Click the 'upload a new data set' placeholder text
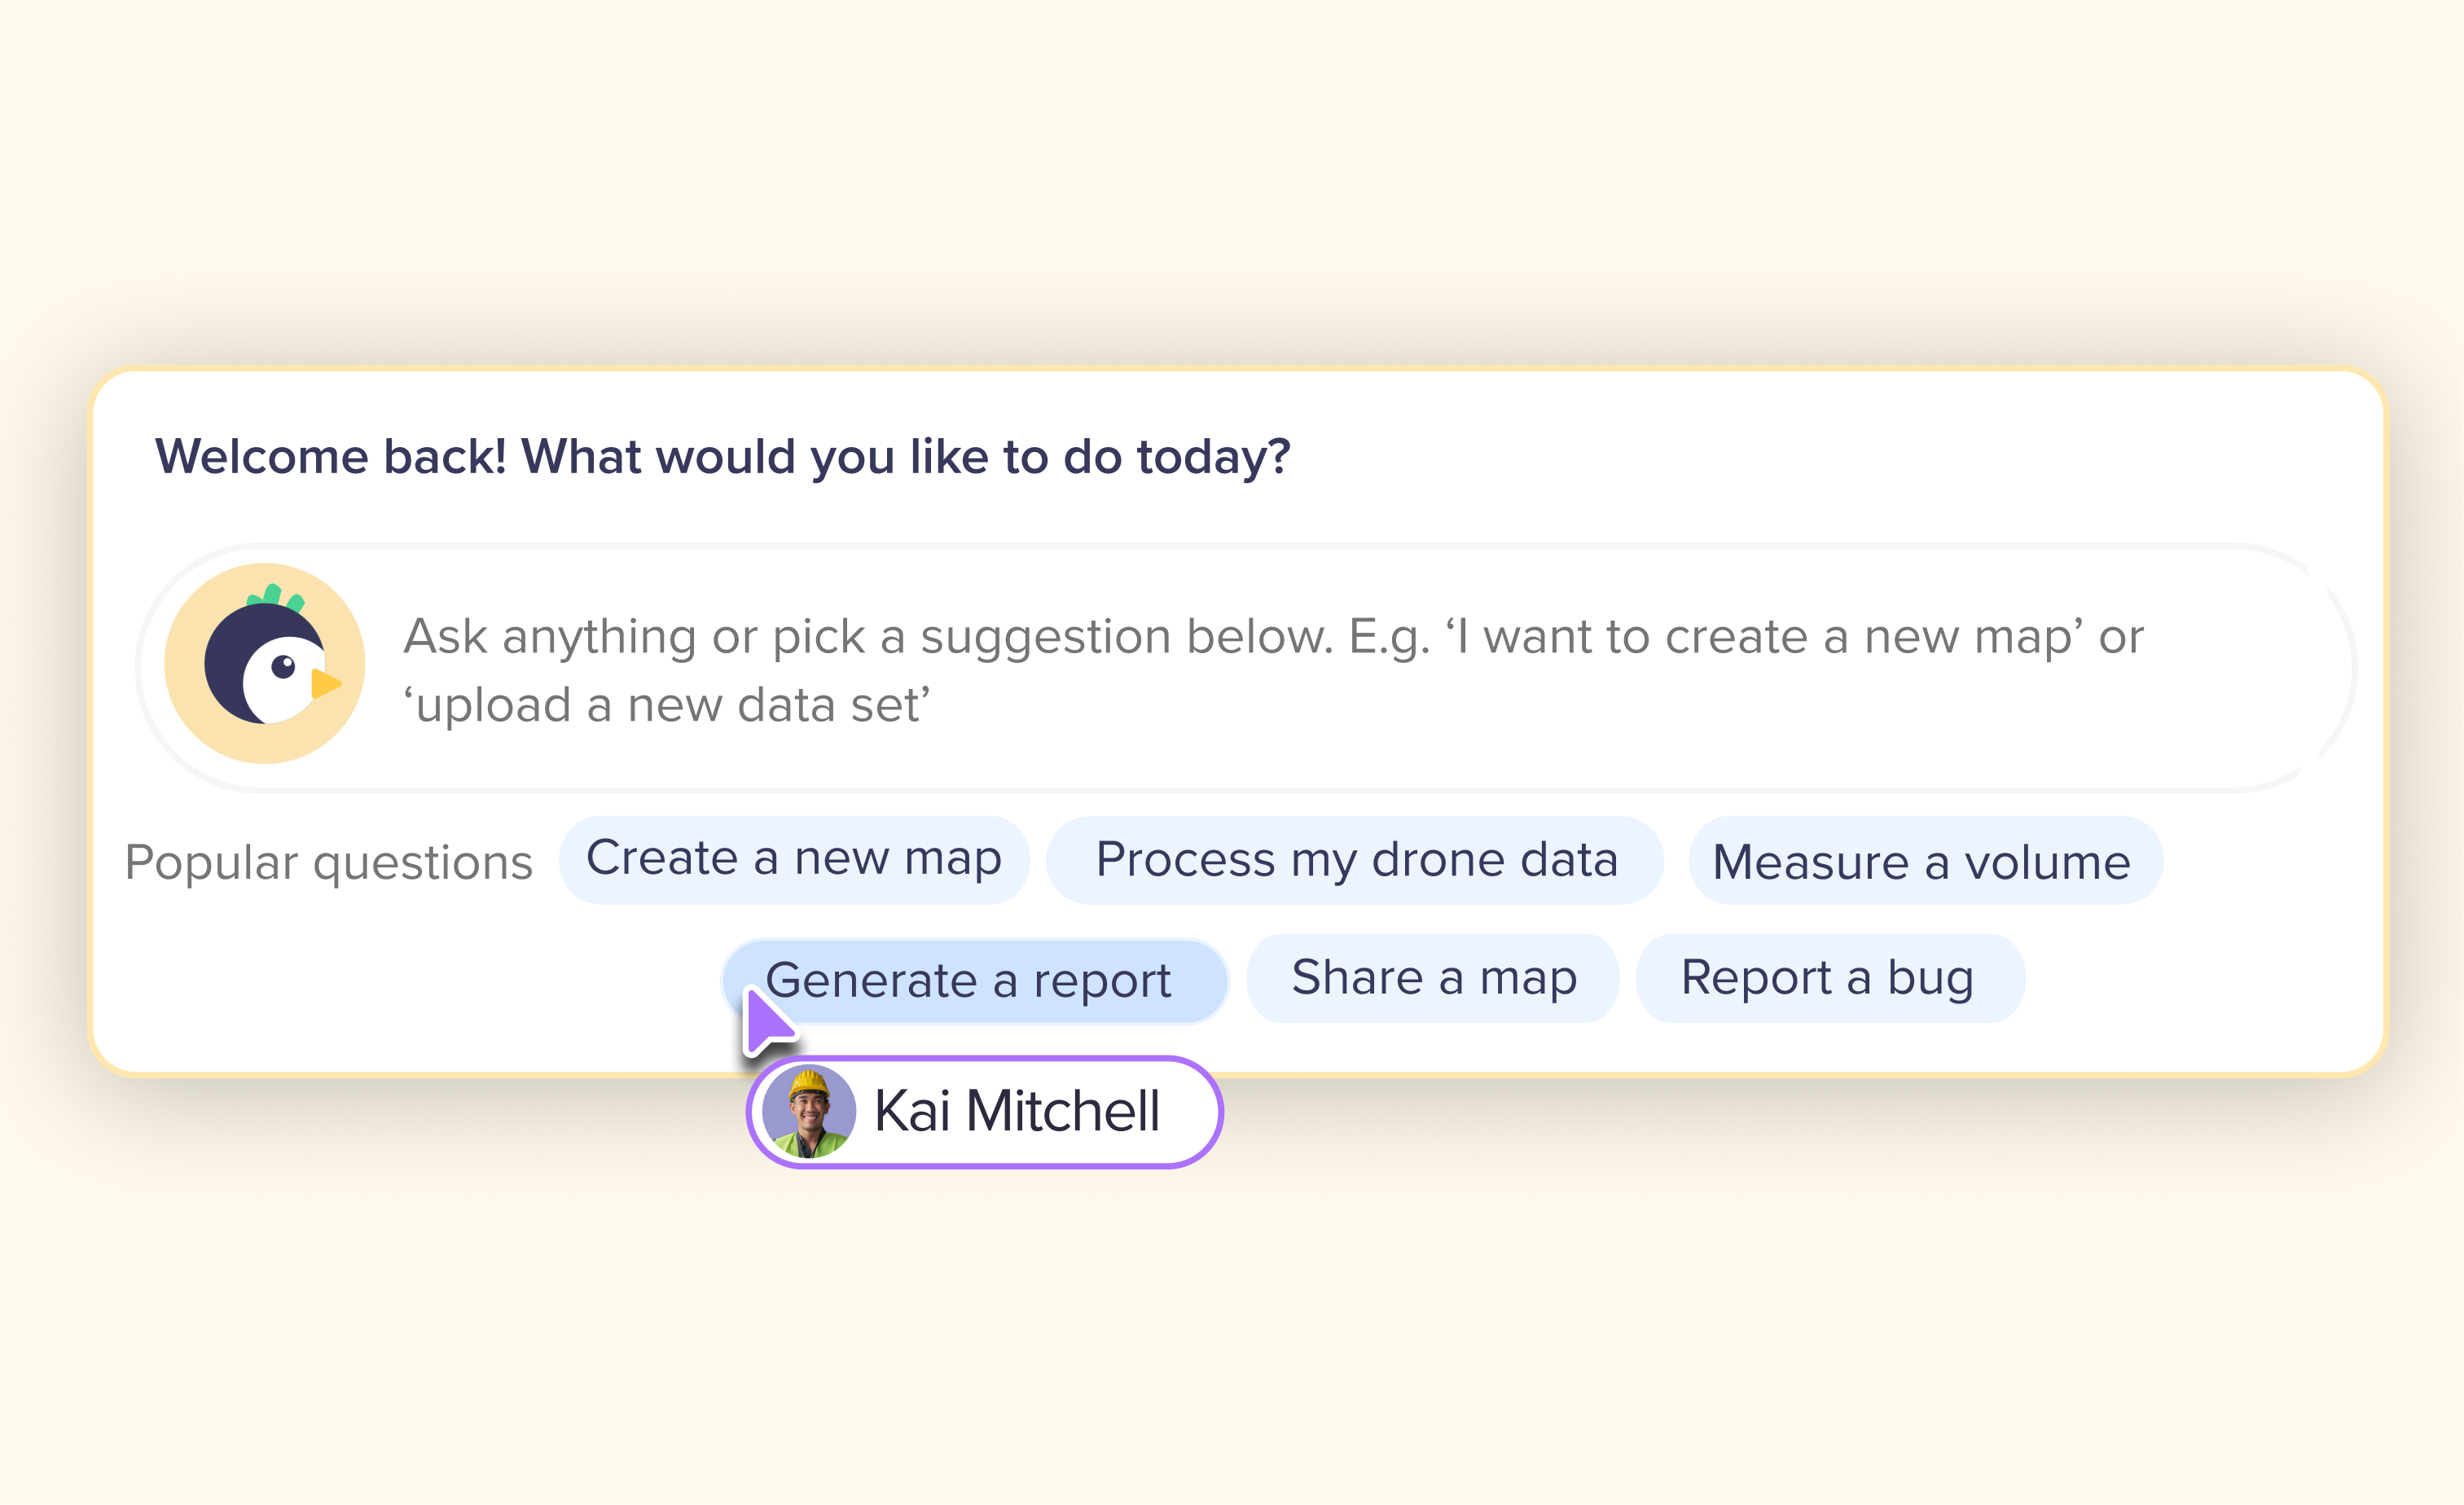 (x=667, y=705)
